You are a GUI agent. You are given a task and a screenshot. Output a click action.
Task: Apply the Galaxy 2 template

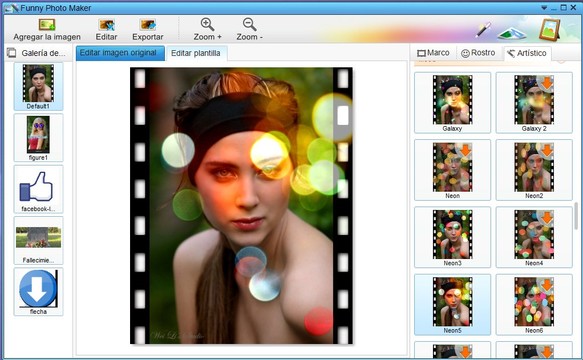pos(534,103)
